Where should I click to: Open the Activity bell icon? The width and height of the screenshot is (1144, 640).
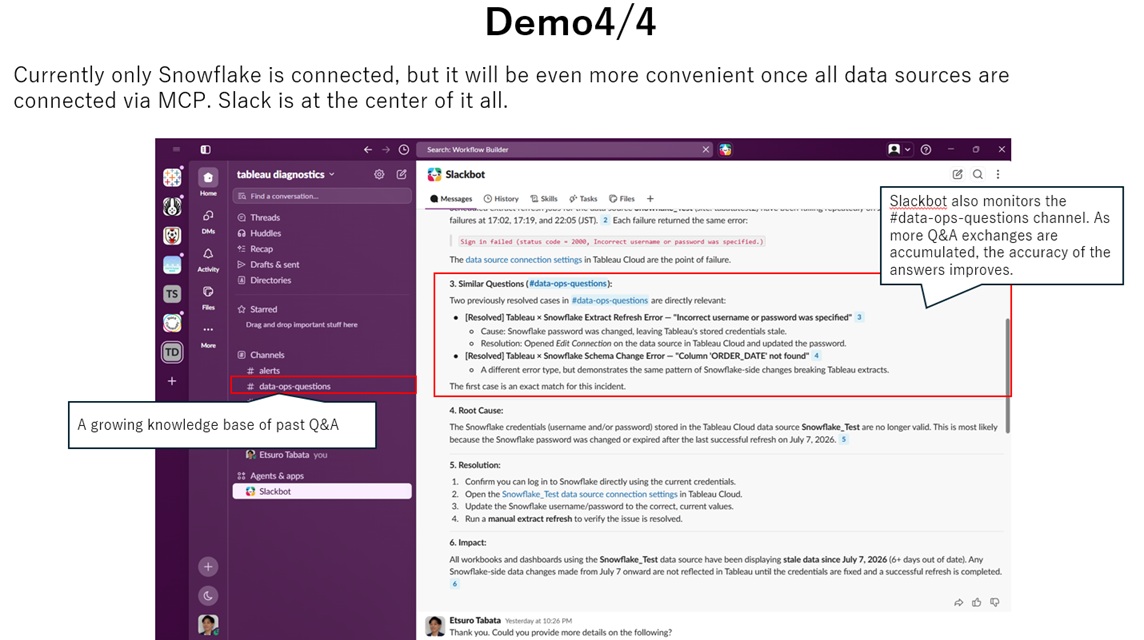point(208,254)
